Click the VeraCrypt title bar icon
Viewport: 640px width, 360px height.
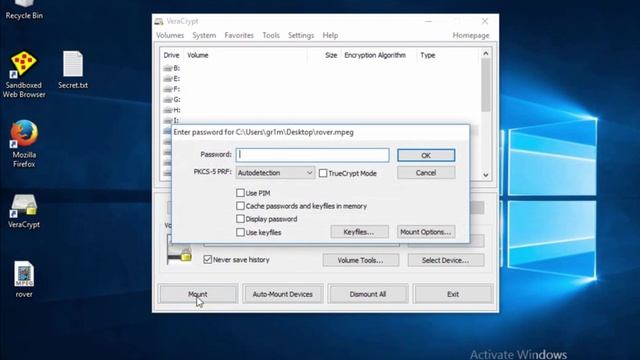click(159, 21)
